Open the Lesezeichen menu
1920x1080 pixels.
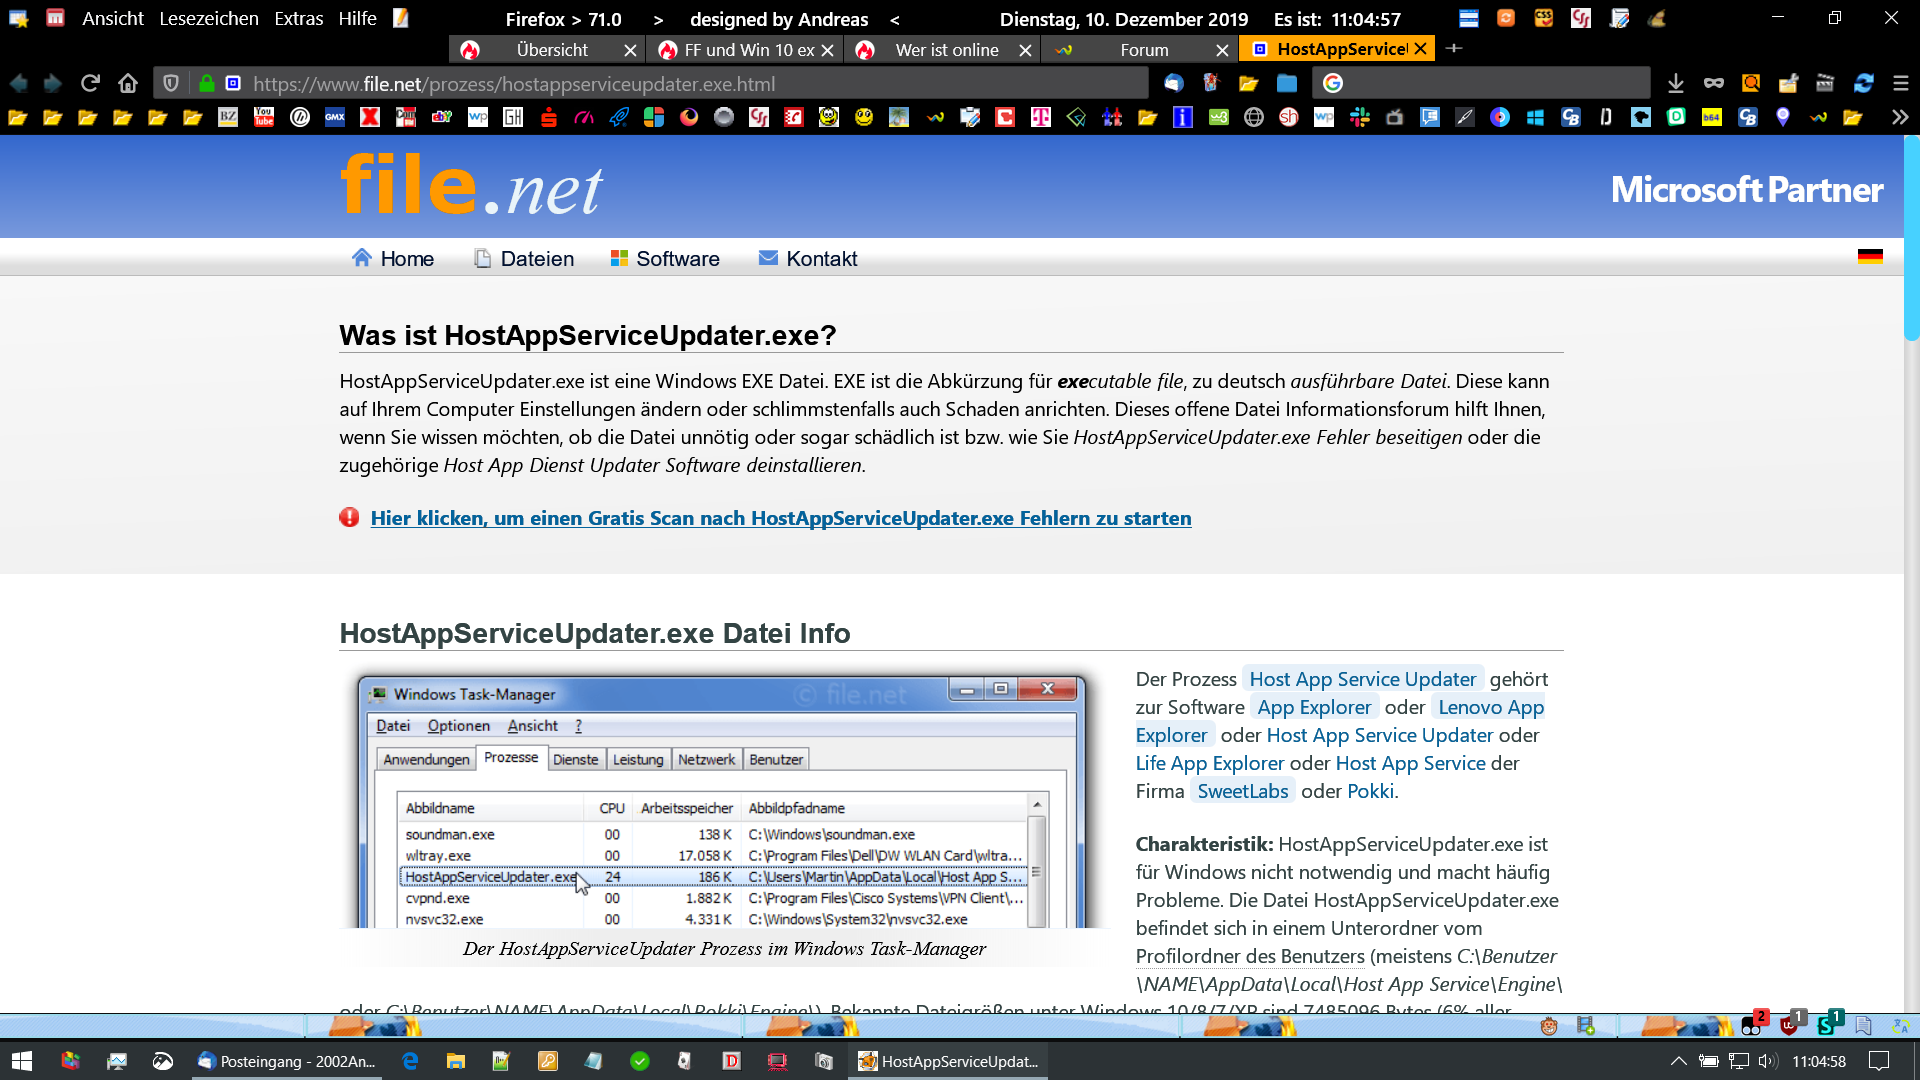(x=208, y=19)
